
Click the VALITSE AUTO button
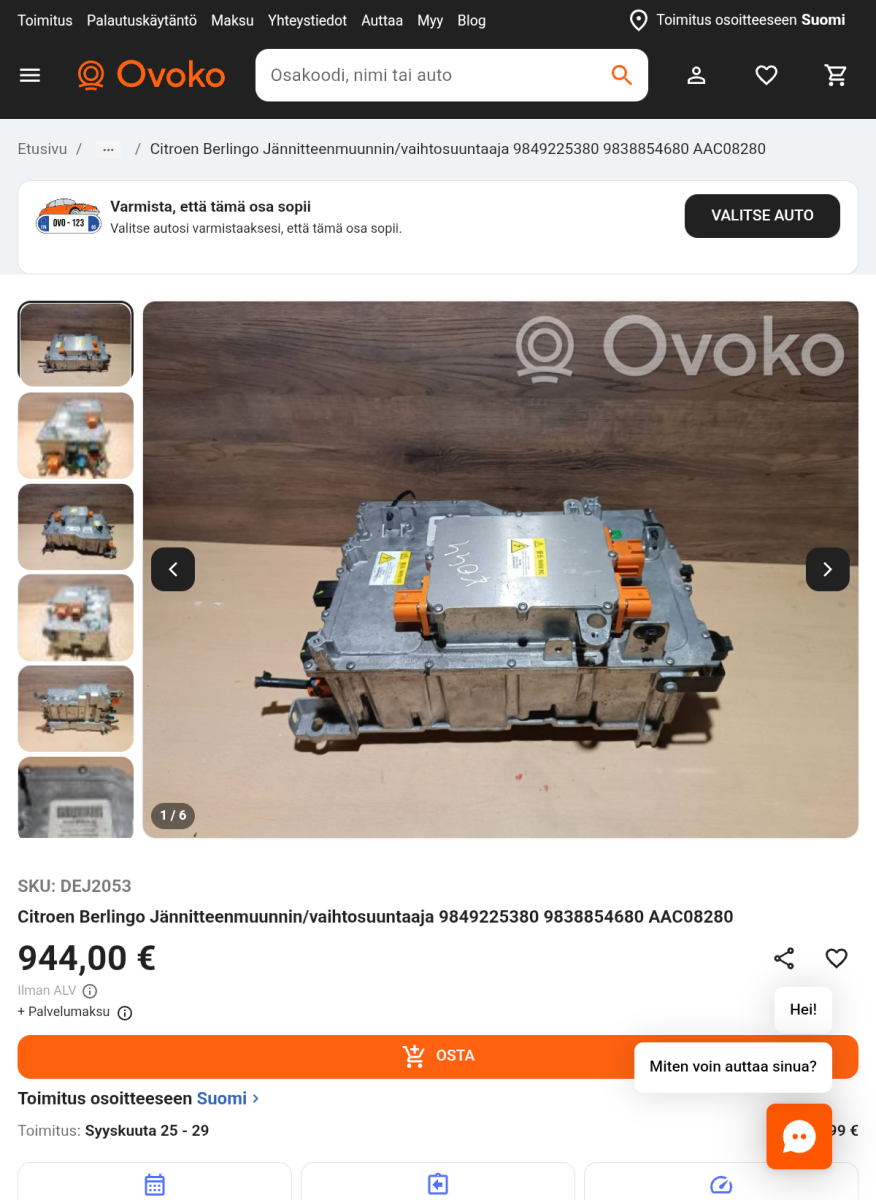pyautogui.click(x=762, y=216)
